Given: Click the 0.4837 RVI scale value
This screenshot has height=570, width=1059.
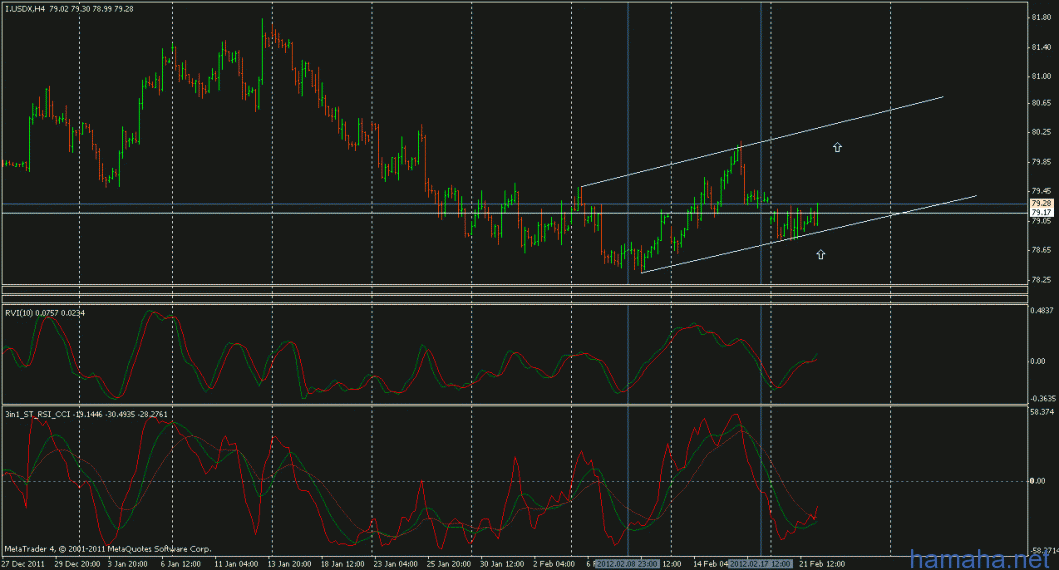Looking at the screenshot, I should [1042, 311].
